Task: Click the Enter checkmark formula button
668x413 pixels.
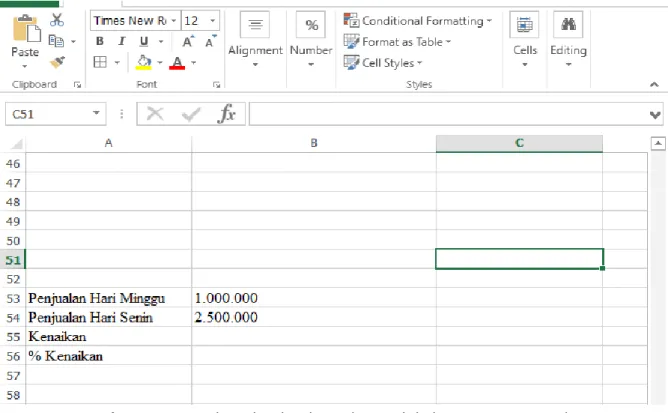Action: 190,114
